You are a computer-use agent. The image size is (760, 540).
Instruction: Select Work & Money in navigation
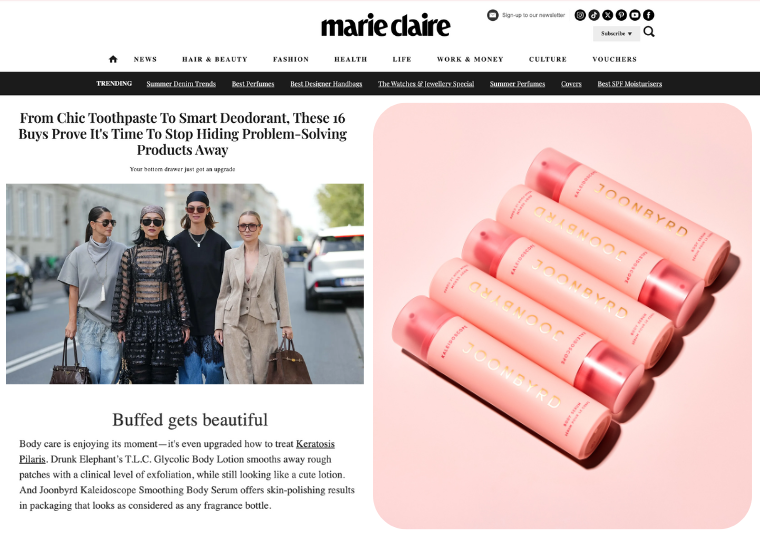coord(470,59)
